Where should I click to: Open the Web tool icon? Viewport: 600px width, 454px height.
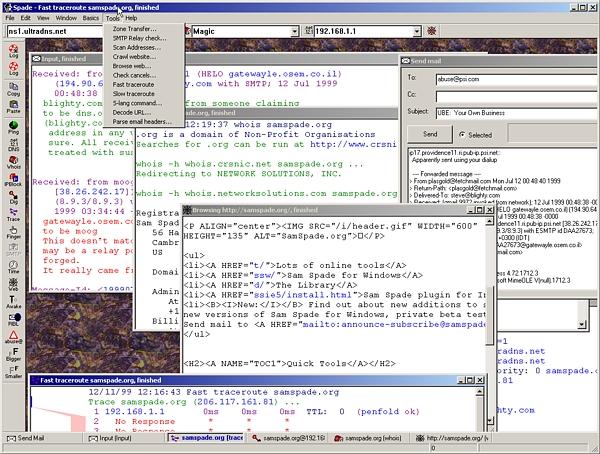13,285
